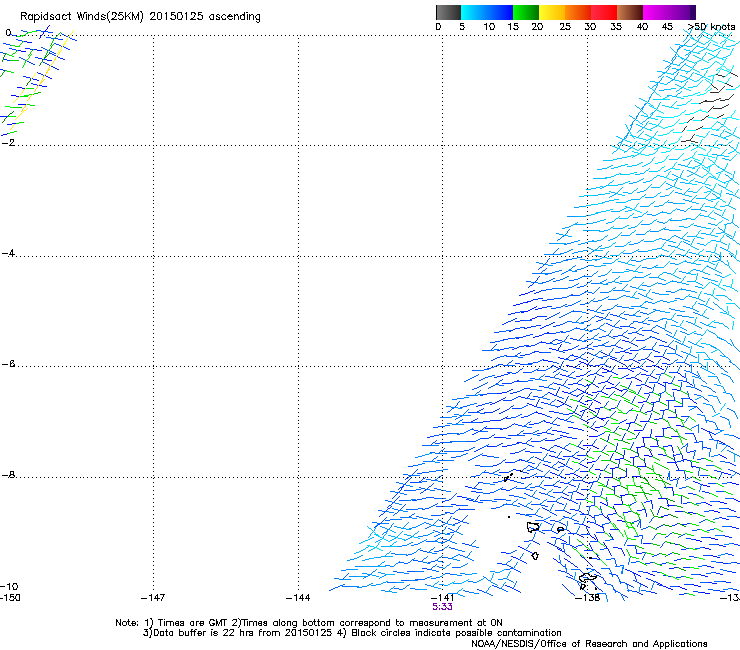Screen dimensions: 740x650
Task: Click the '>50 knots' legend label
Action: click(x=712, y=27)
